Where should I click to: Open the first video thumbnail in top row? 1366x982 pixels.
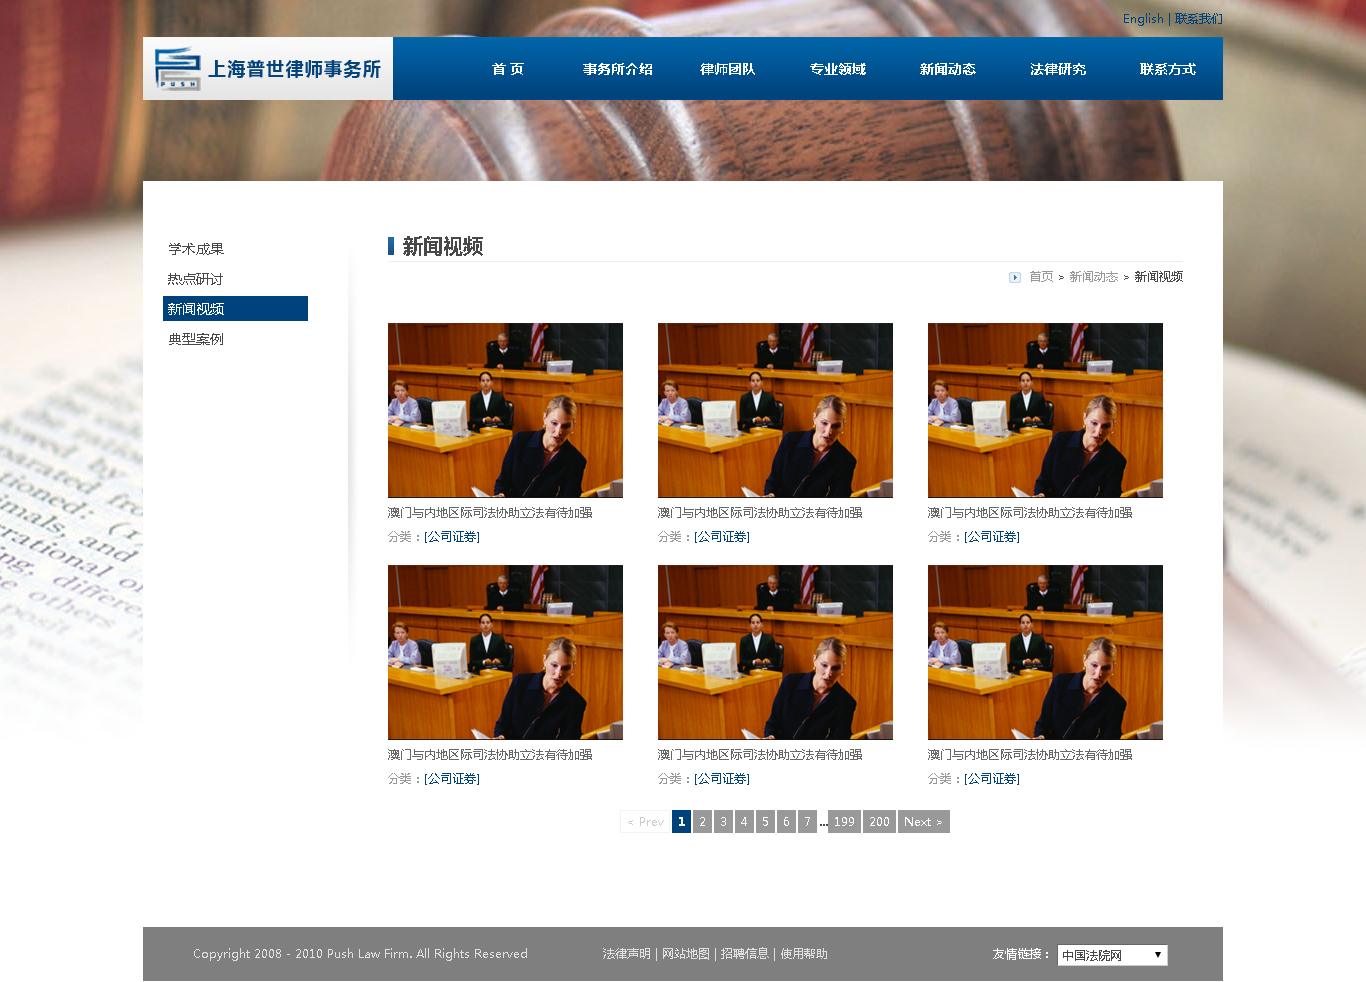(x=505, y=410)
